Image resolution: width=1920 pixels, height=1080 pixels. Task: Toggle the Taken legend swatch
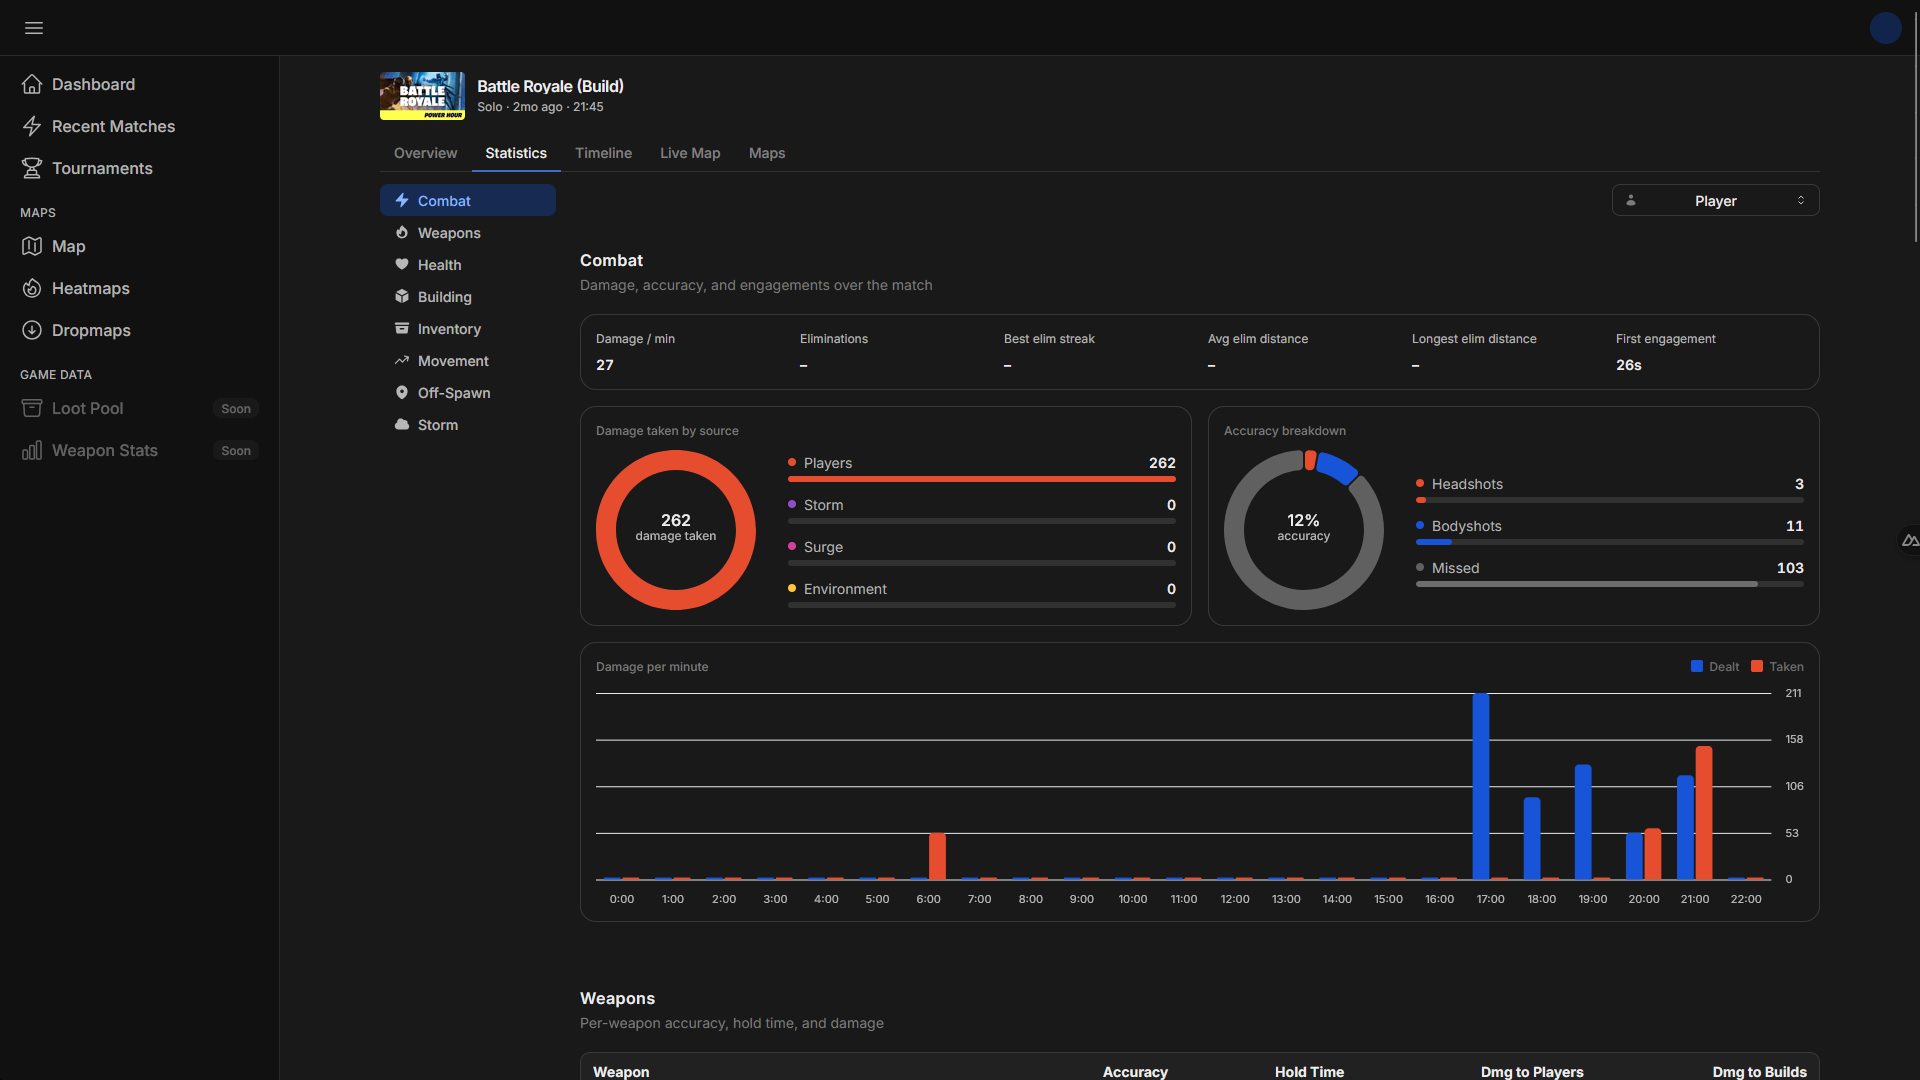[x=1757, y=666]
